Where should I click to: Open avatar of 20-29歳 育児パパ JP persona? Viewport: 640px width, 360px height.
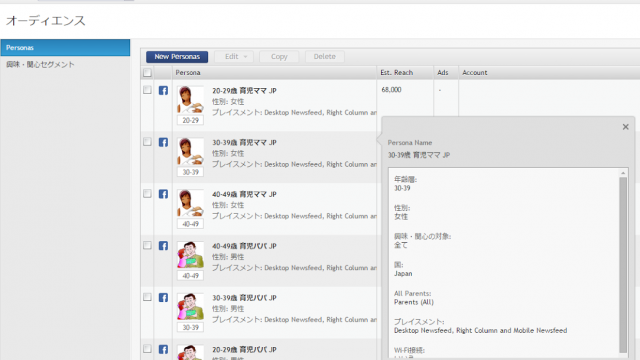[190, 352]
